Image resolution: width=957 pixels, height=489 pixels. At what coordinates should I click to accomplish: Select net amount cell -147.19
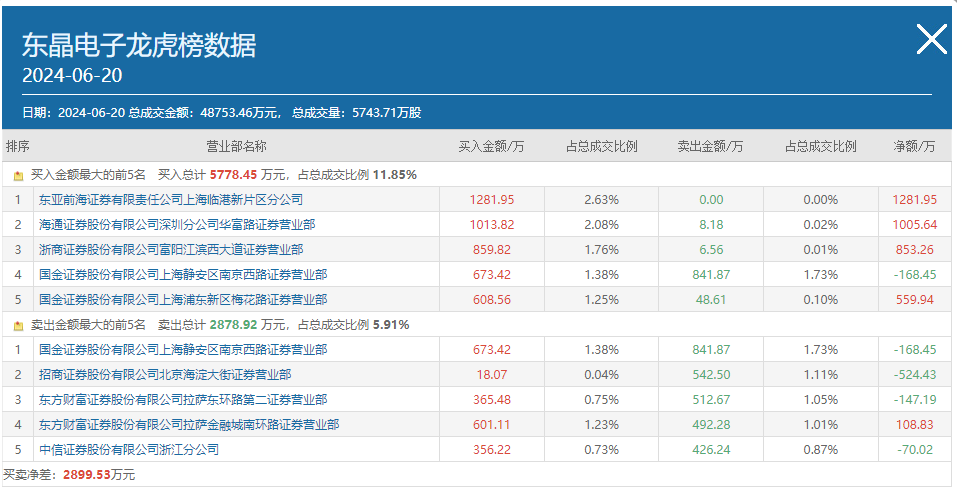(x=915, y=400)
